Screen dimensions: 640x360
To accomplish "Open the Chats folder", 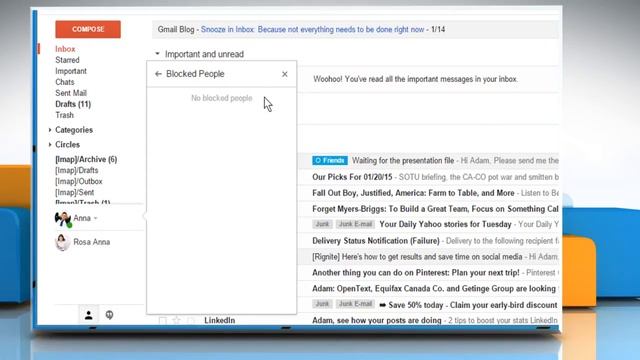I will click(65, 82).
